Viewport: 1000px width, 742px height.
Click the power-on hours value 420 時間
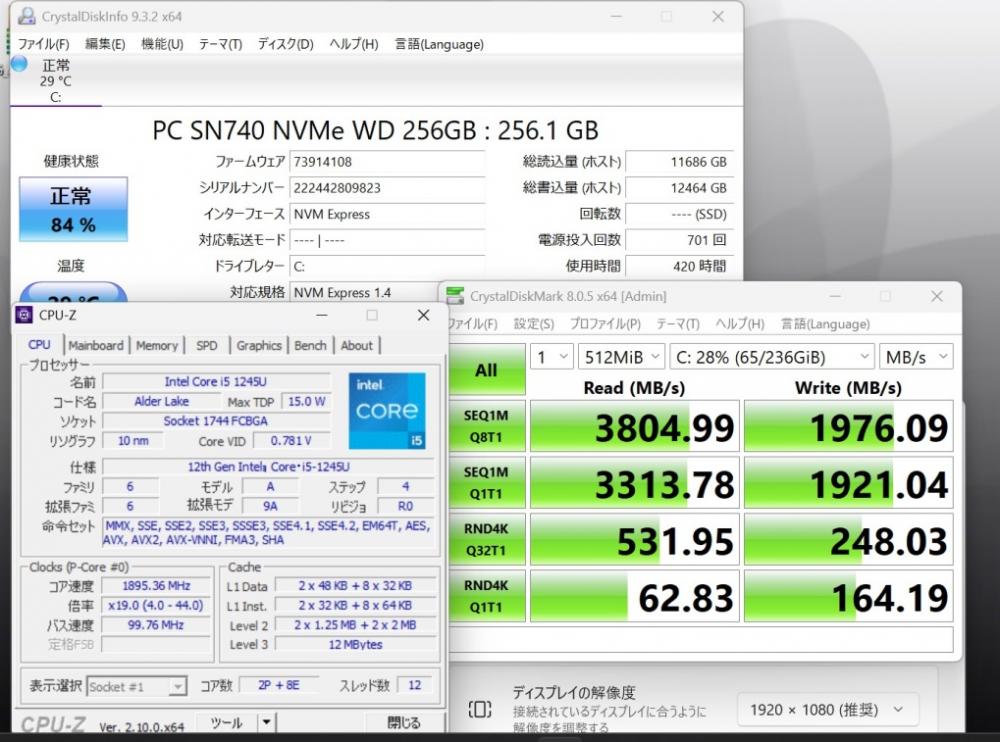tap(679, 266)
